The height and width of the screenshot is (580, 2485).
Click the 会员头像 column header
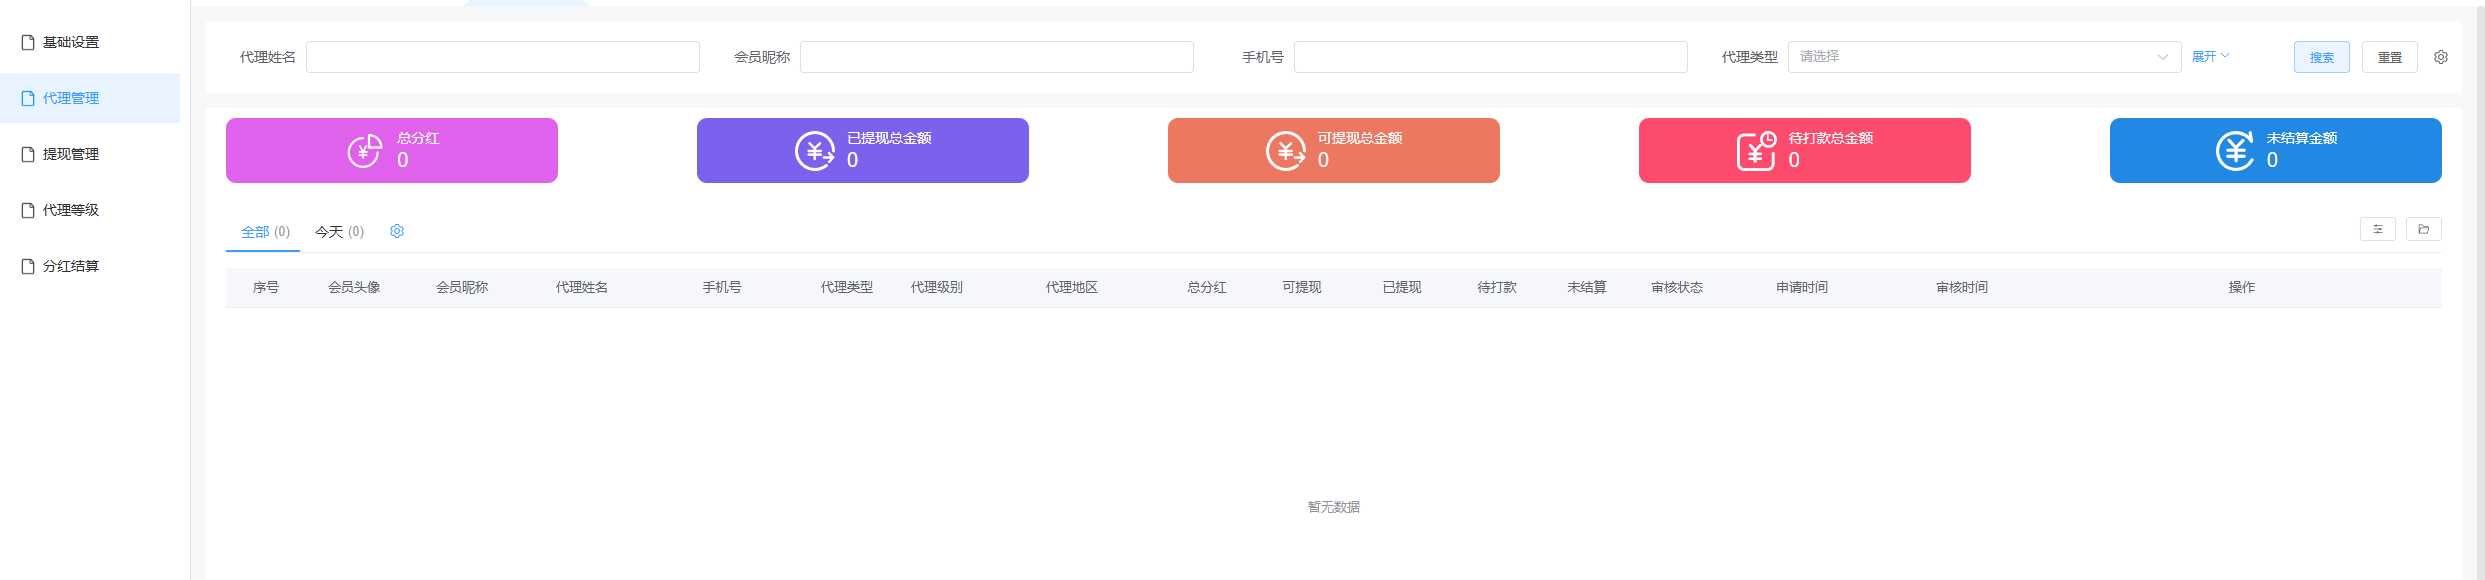tap(354, 287)
